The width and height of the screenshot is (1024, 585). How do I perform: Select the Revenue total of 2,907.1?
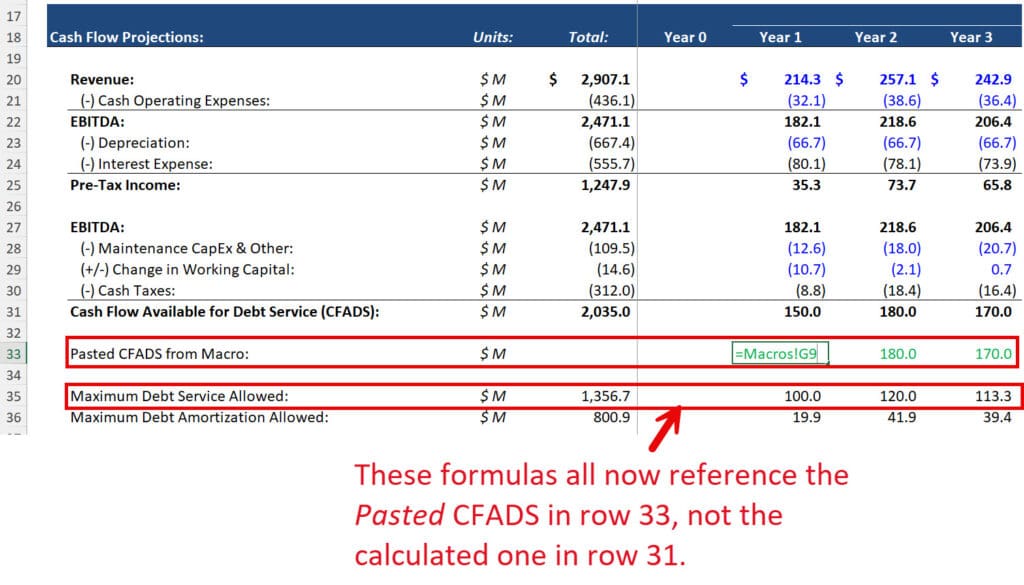point(601,79)
